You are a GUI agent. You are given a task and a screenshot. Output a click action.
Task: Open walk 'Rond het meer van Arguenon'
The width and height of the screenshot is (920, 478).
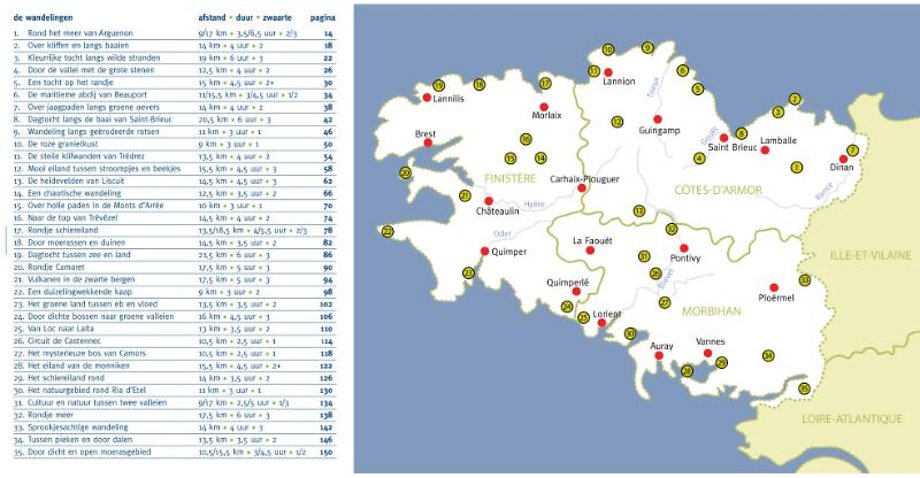(x=71, y=33)
